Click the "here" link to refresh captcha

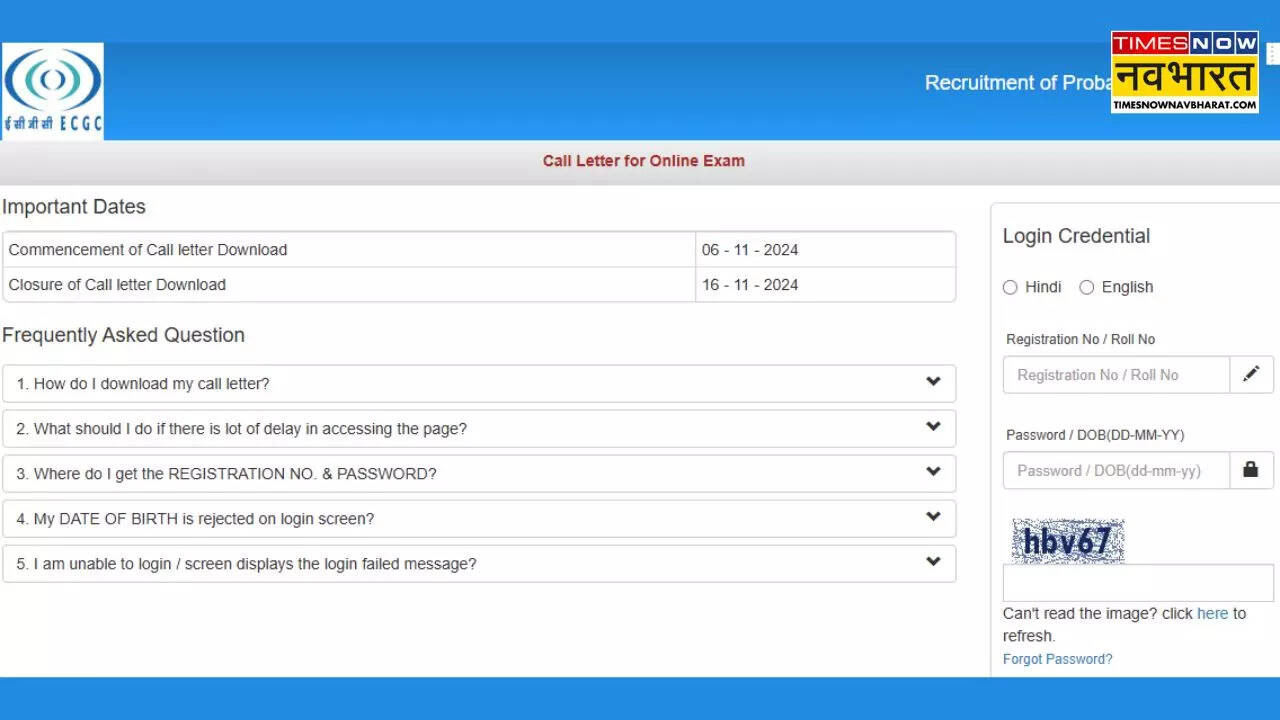click(x=1212, y=614)
